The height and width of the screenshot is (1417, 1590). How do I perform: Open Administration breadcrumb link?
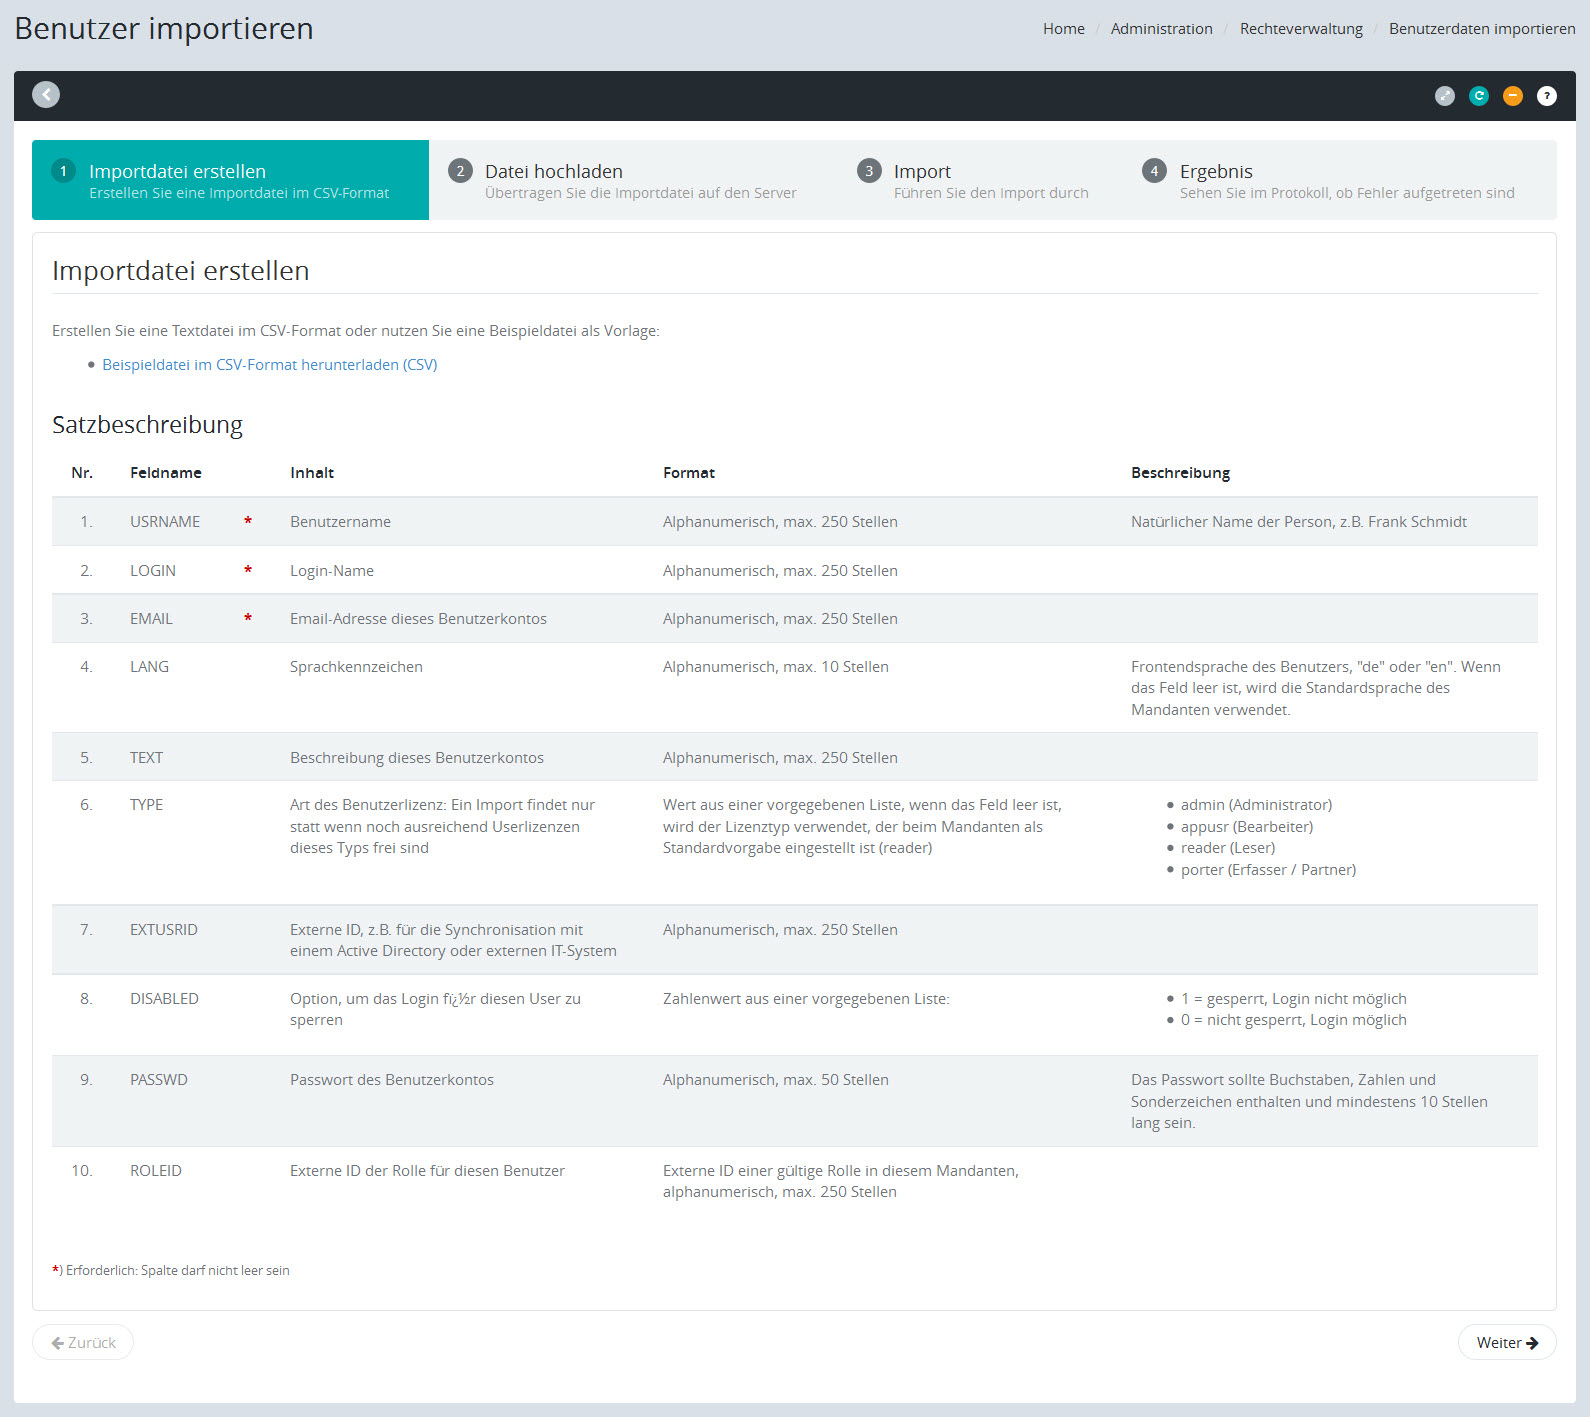[x=1161, y=29]
